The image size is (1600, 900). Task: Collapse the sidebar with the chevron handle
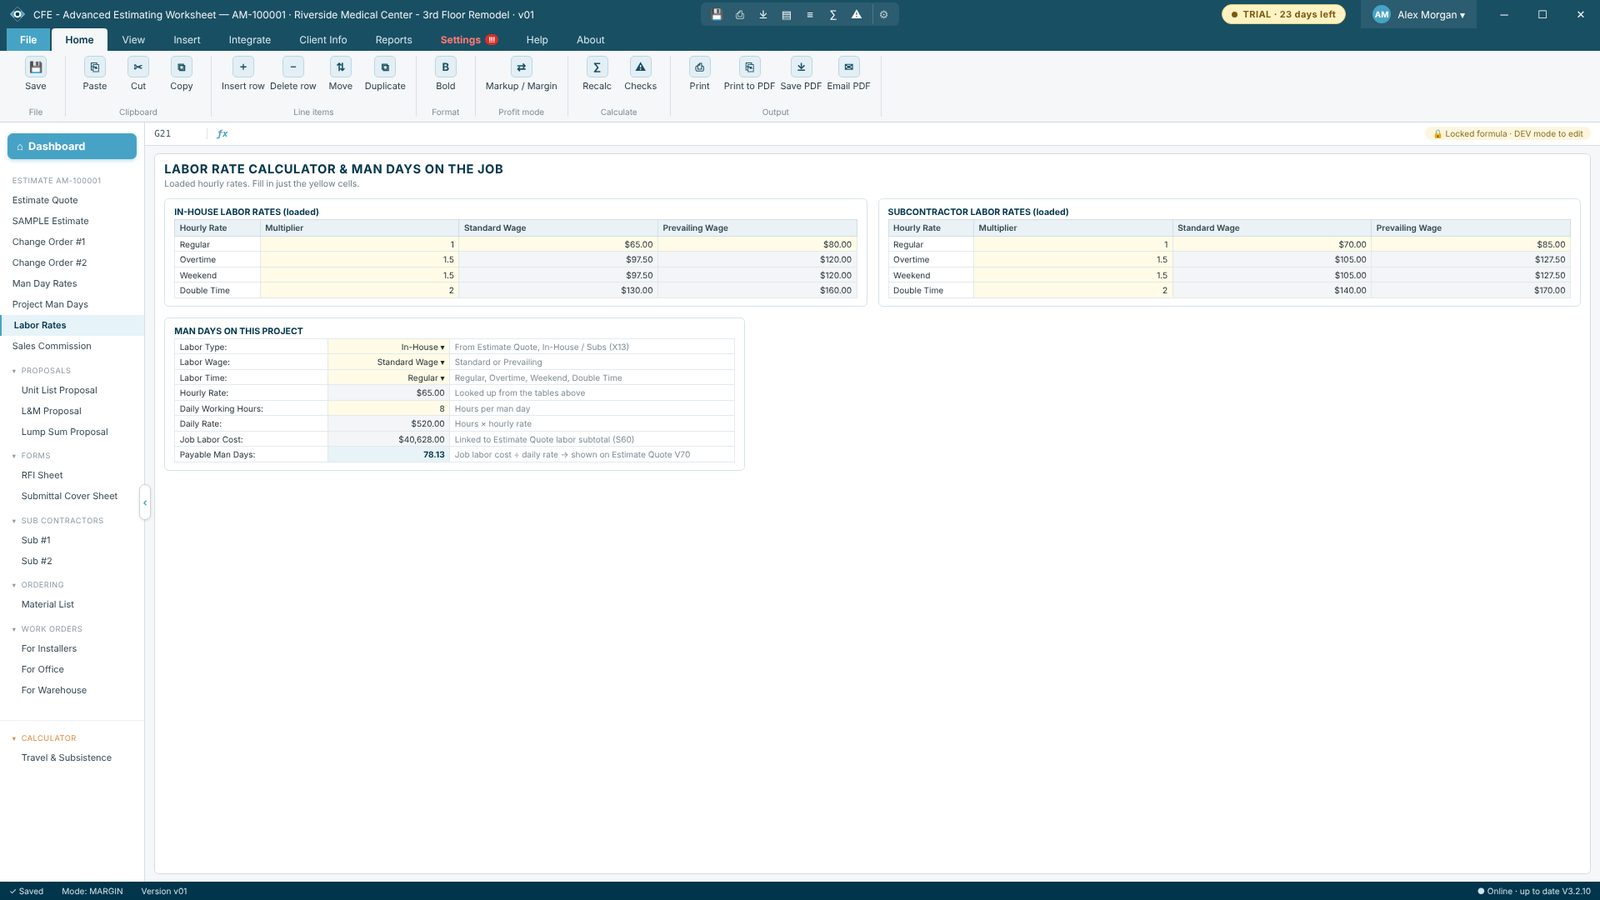coord(145,503)
